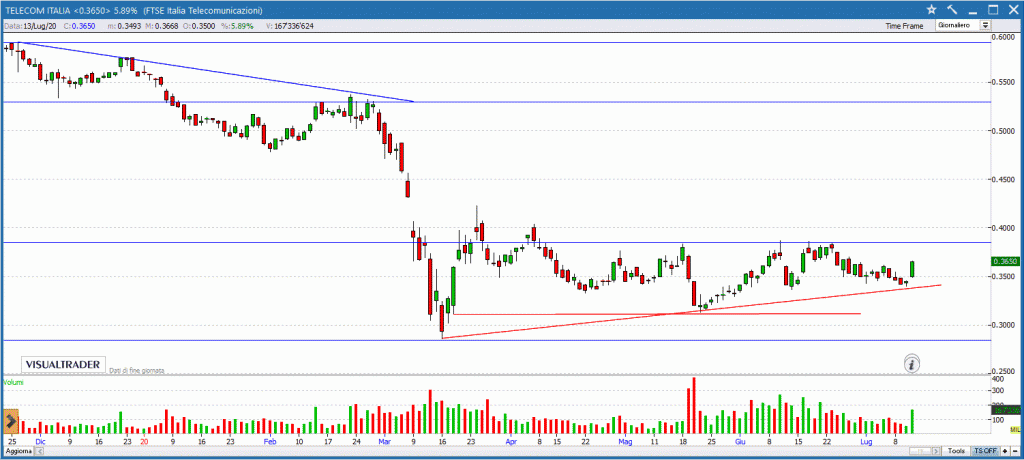Click the 'Time Frame' label
The image size is (1024, 460).
coord(904,26)
